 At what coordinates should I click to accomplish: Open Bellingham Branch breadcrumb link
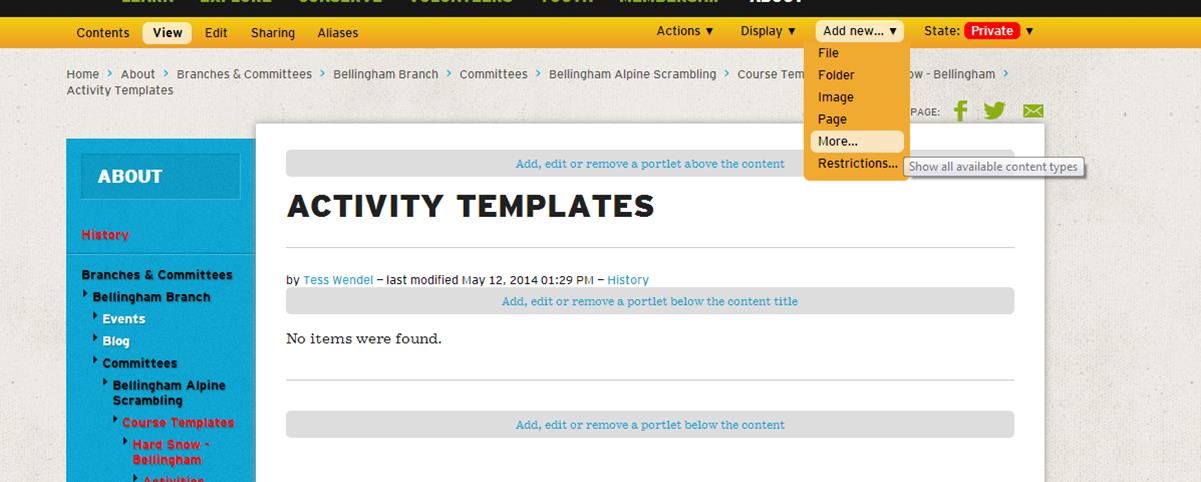(385, 74)
